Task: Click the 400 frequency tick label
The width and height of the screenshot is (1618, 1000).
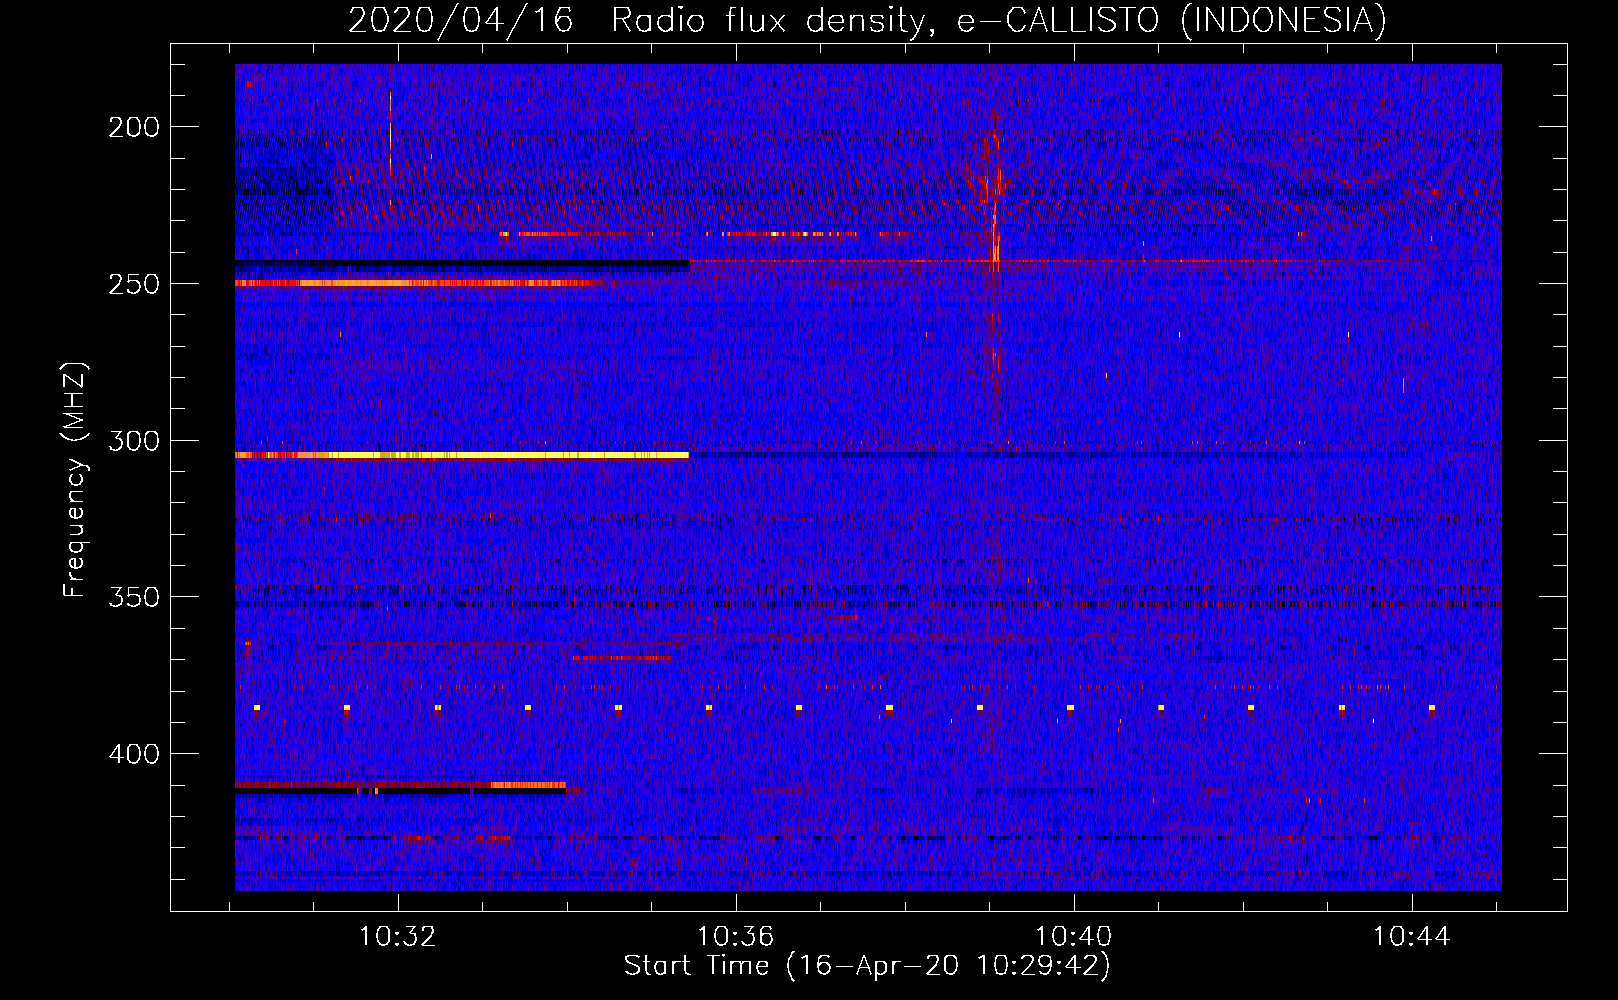Action: tap(134, 754)
